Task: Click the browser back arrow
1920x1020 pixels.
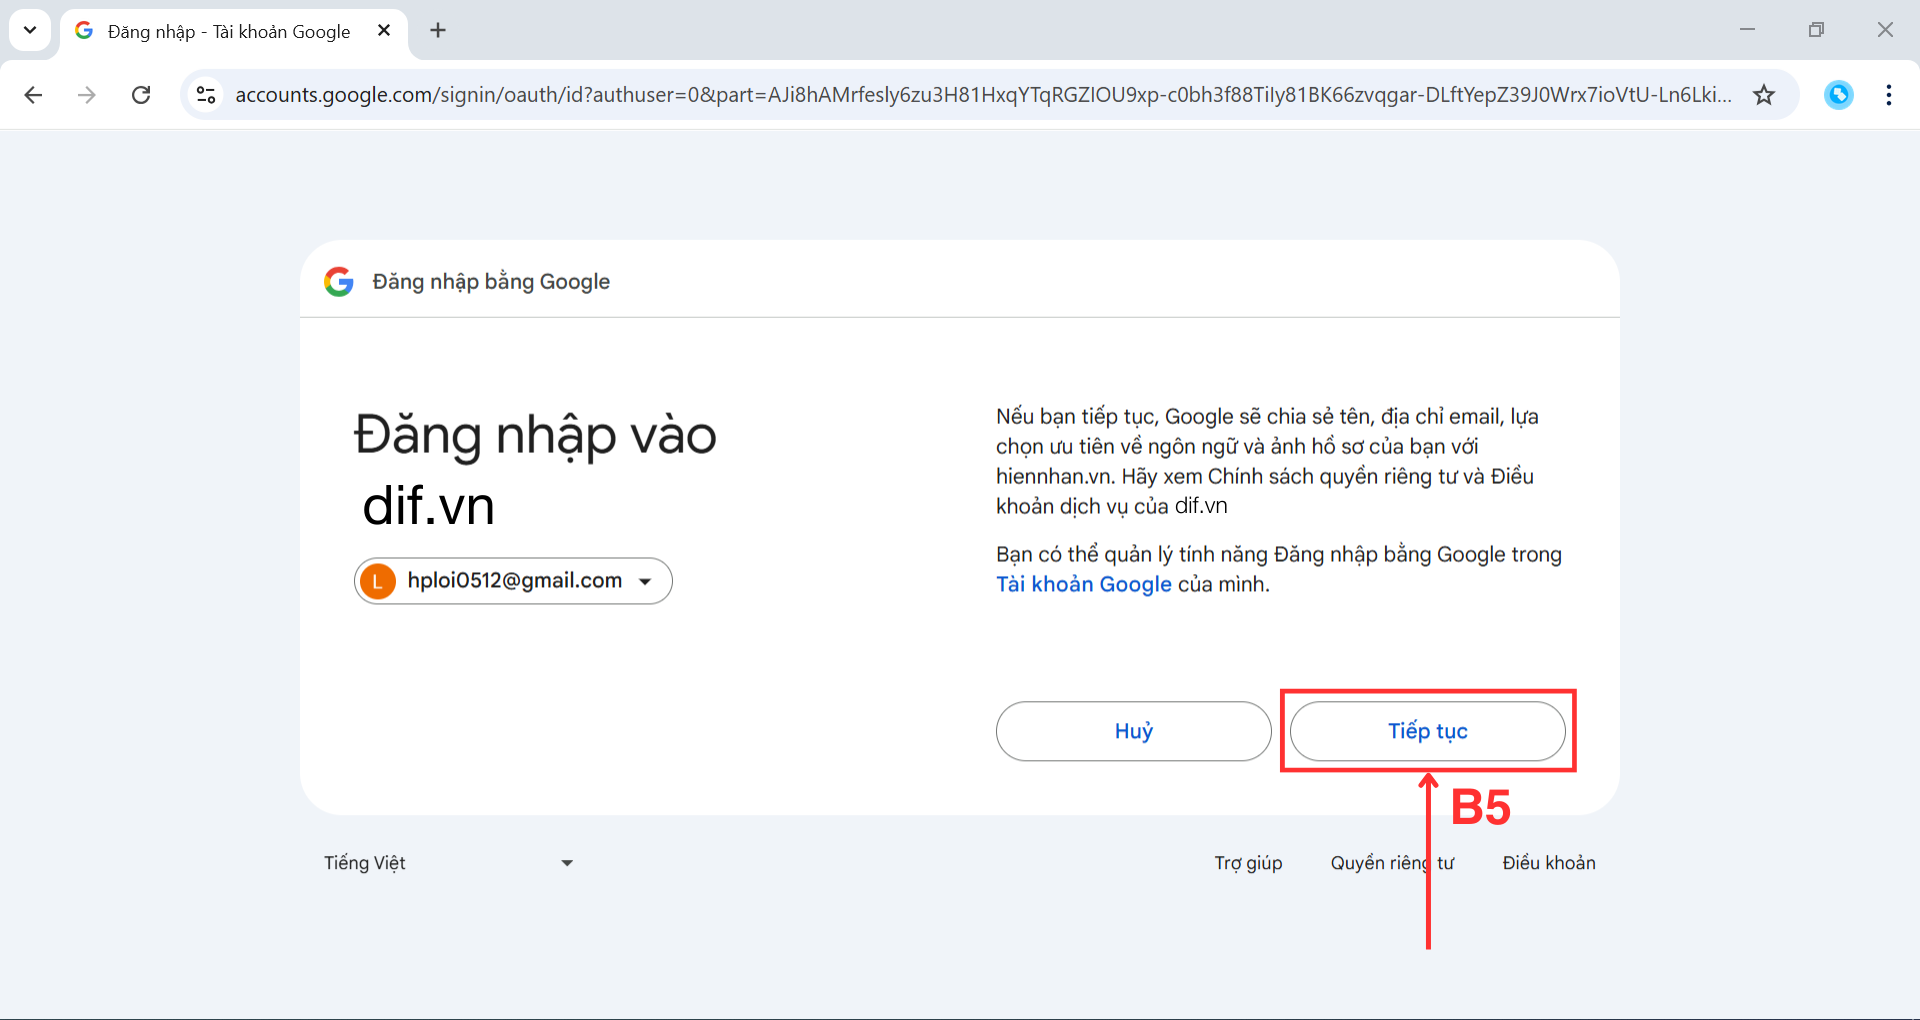Action: point(33,95)
